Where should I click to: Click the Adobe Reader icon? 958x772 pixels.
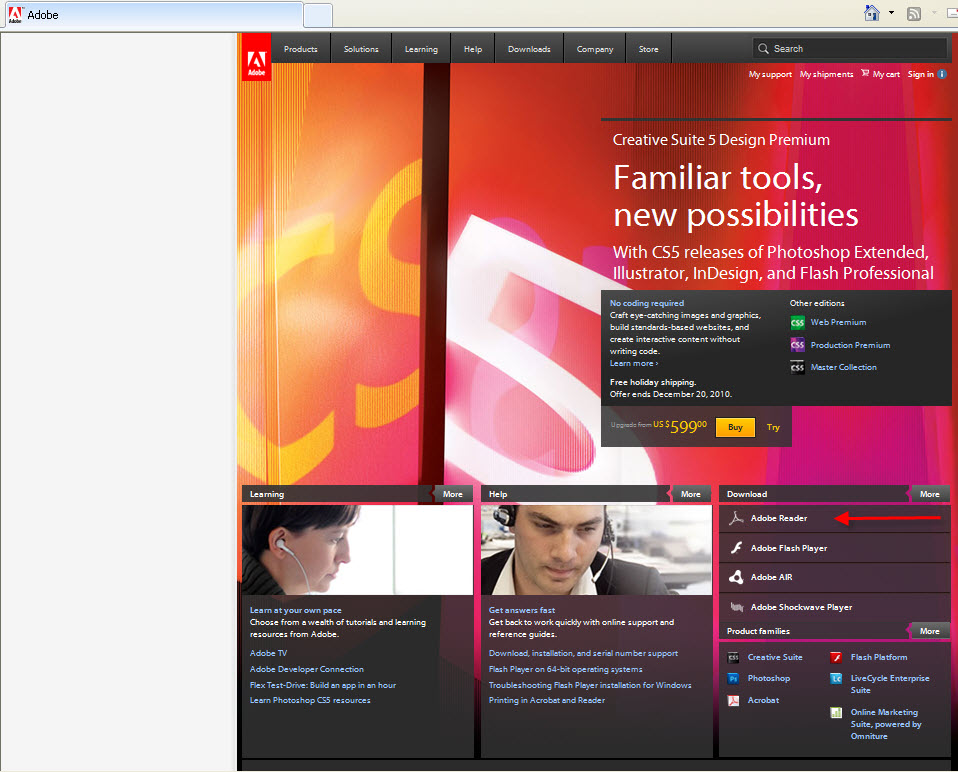click(x=736, y=518)
